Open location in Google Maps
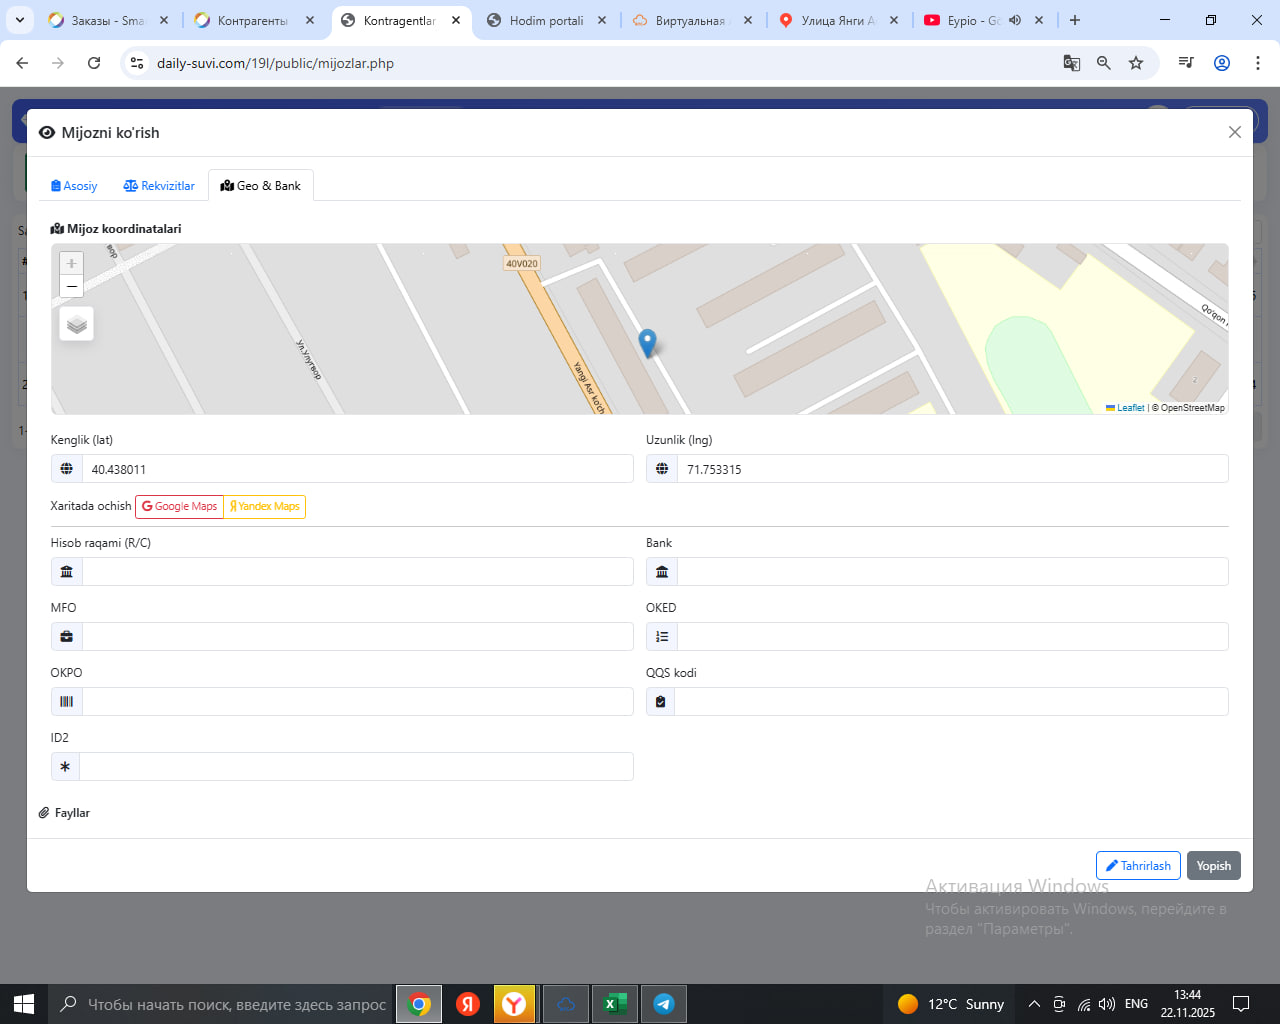This screenshot has width=1280, height=1024. [x=180, y=507]
